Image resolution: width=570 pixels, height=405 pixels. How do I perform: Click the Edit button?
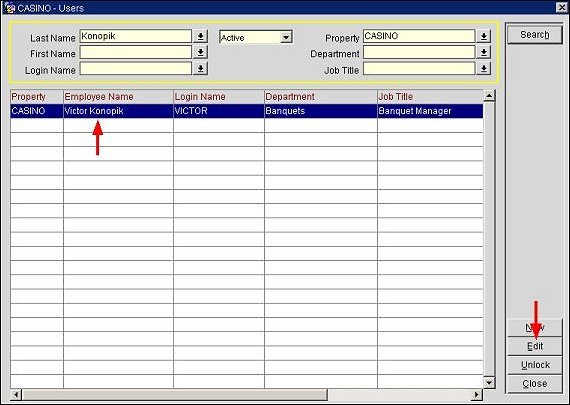(x=534, y=346)
